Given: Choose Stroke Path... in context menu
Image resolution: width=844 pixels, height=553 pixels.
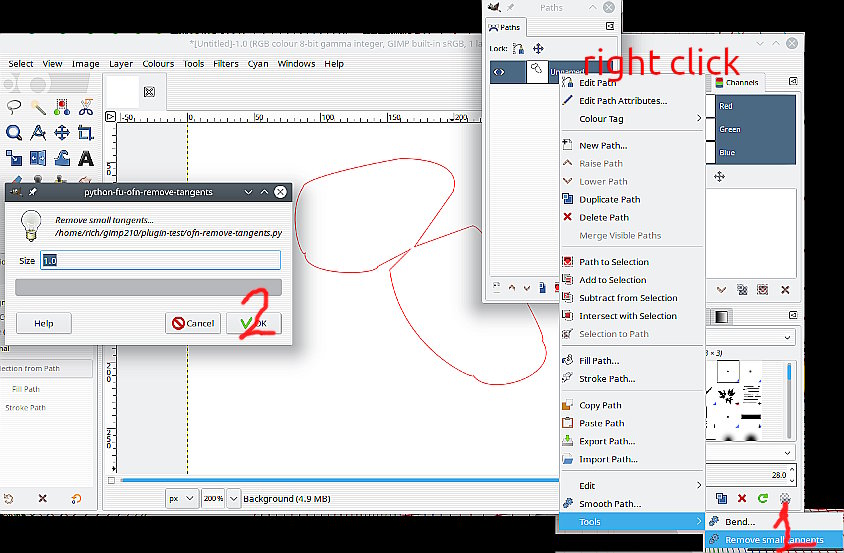Looking at the screenshot, I should (632, 379).
